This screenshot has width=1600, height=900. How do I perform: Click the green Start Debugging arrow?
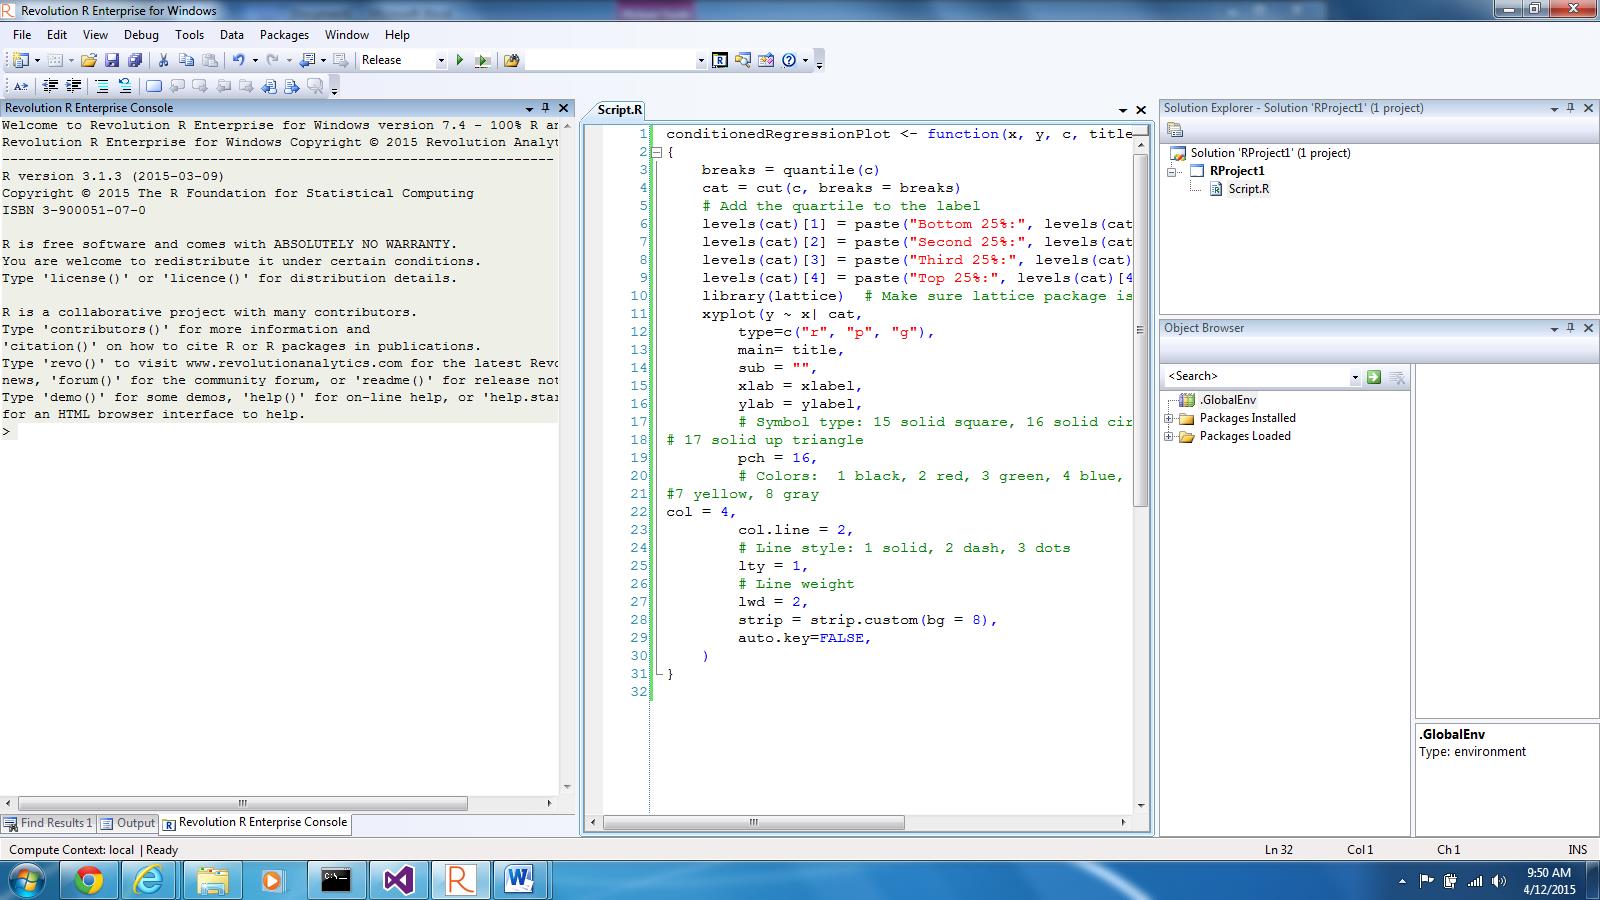coord(460,60)
